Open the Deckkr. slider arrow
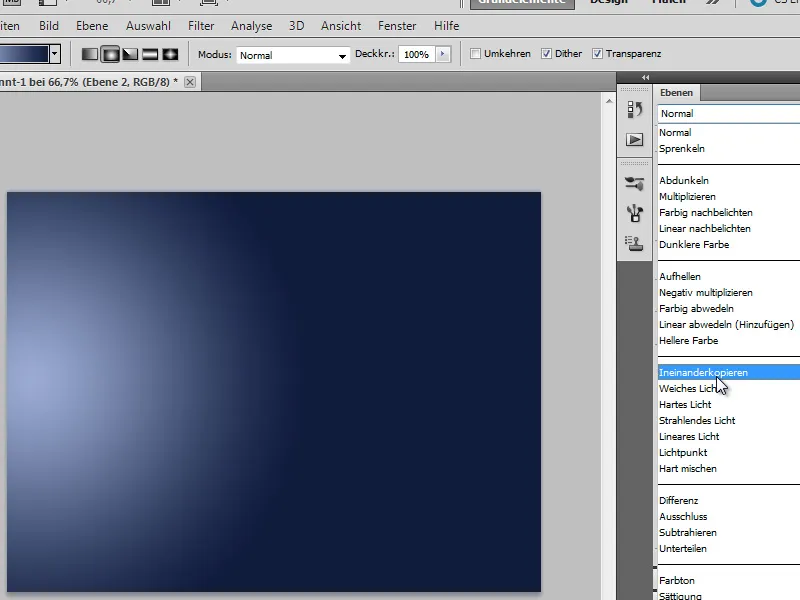This screenshot has height=600, width=800. click(443, 54)
